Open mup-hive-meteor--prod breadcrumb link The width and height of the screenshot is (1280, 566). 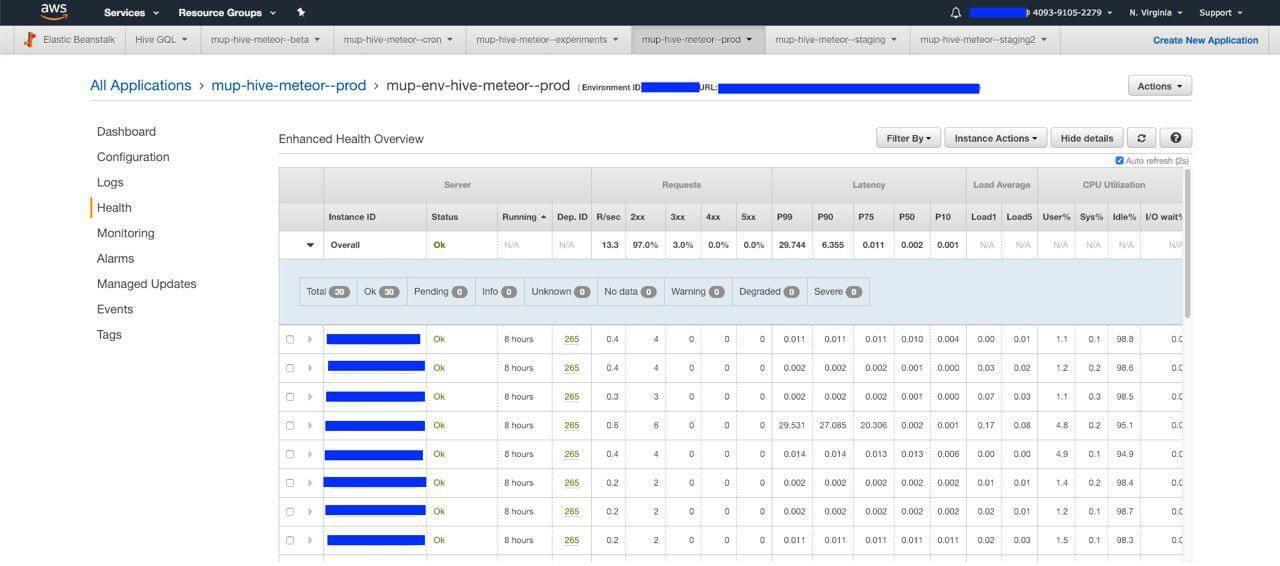click(288, 86)
